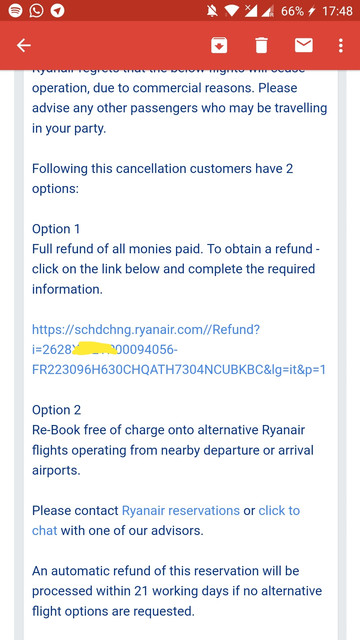The height and width of the screenshot is (640, 360).
Task: Archive this email with the archive icon
Action: [219, 45]
